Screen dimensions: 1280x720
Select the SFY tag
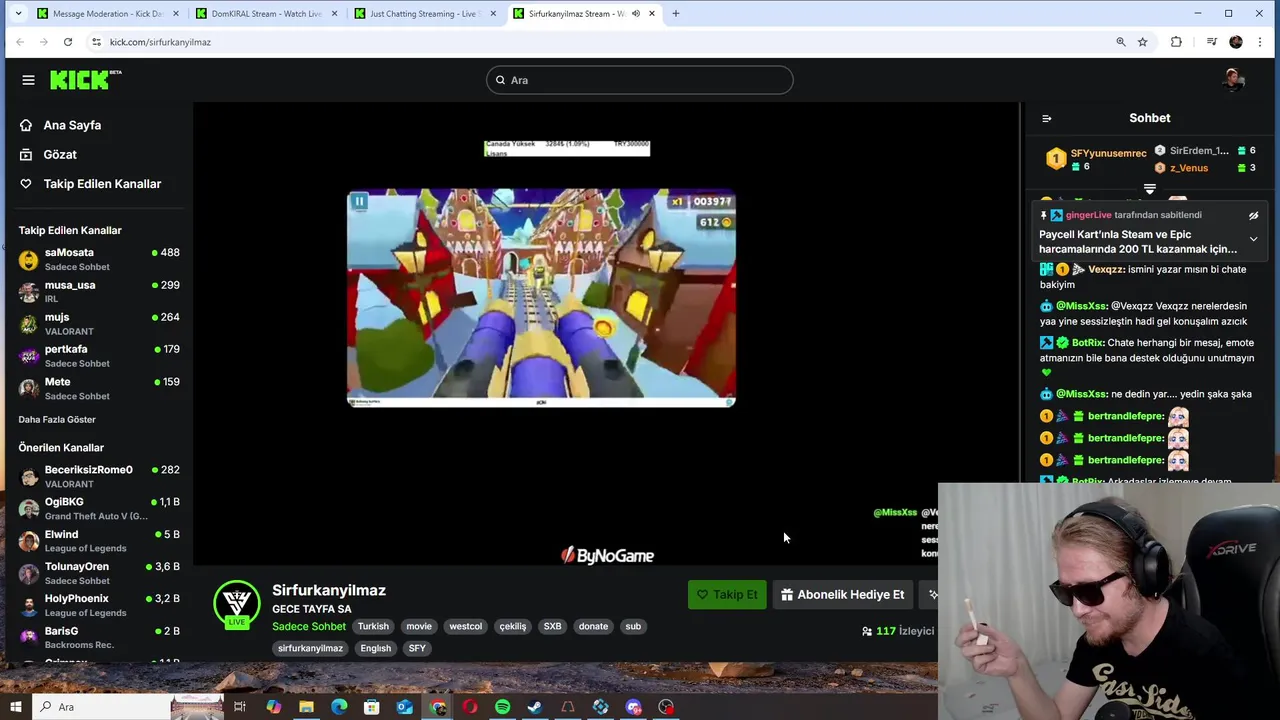[x=417, y=648]
